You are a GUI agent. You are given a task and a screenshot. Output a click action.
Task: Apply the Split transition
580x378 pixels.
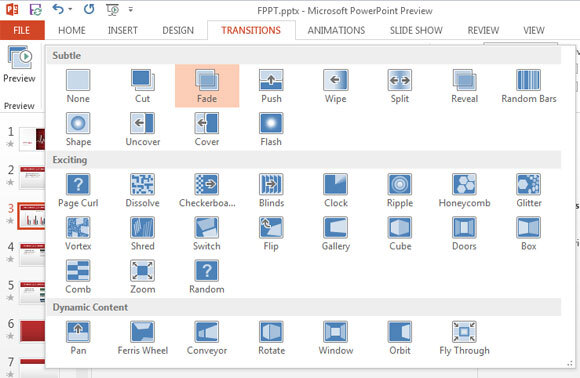(x=400, y=86)
